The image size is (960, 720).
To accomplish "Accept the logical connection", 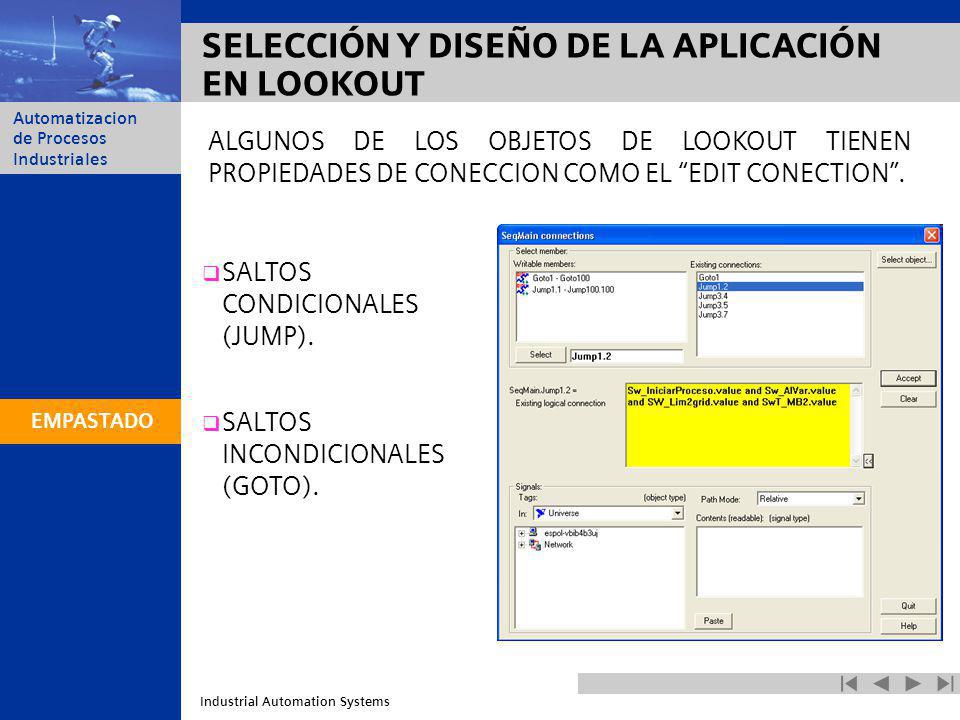I will 908,378.
